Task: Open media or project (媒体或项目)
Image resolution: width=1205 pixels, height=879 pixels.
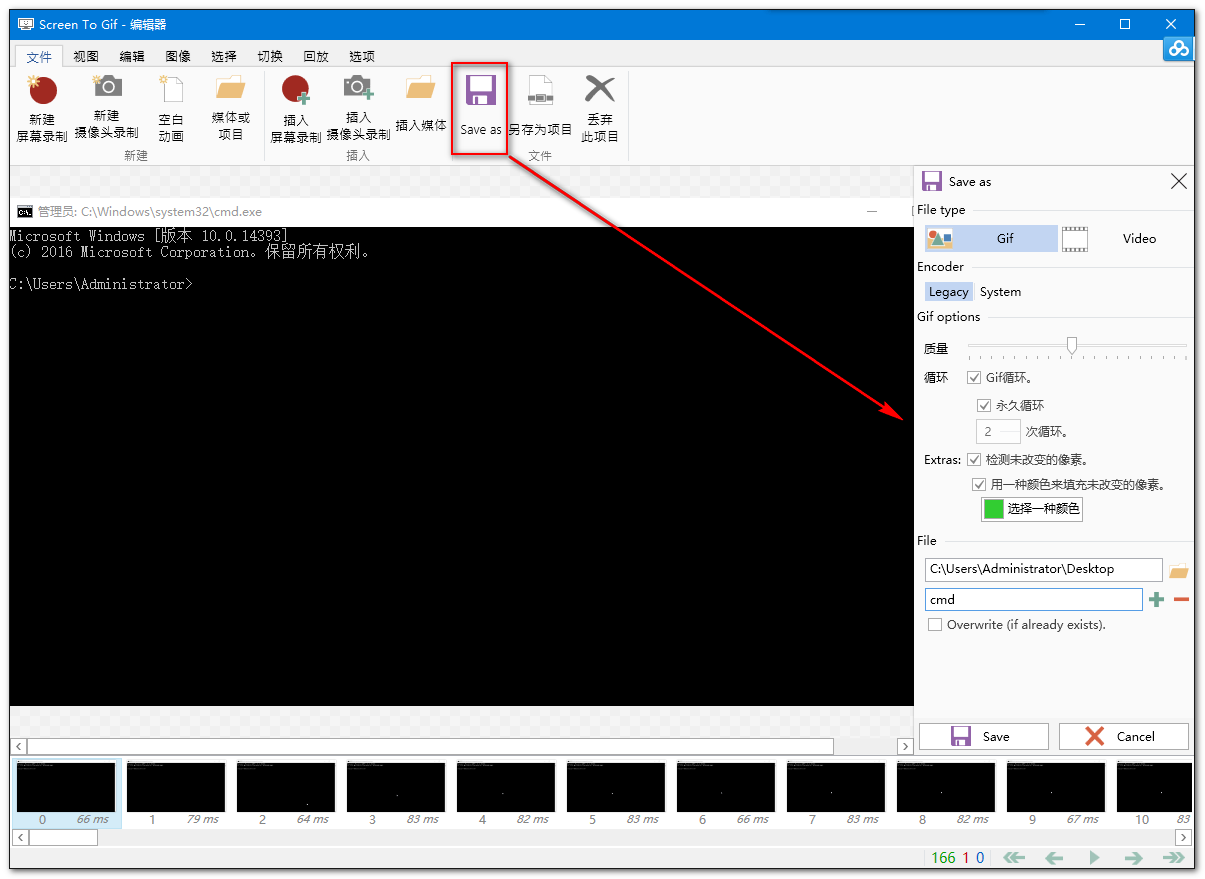Action: coord(231,109)
